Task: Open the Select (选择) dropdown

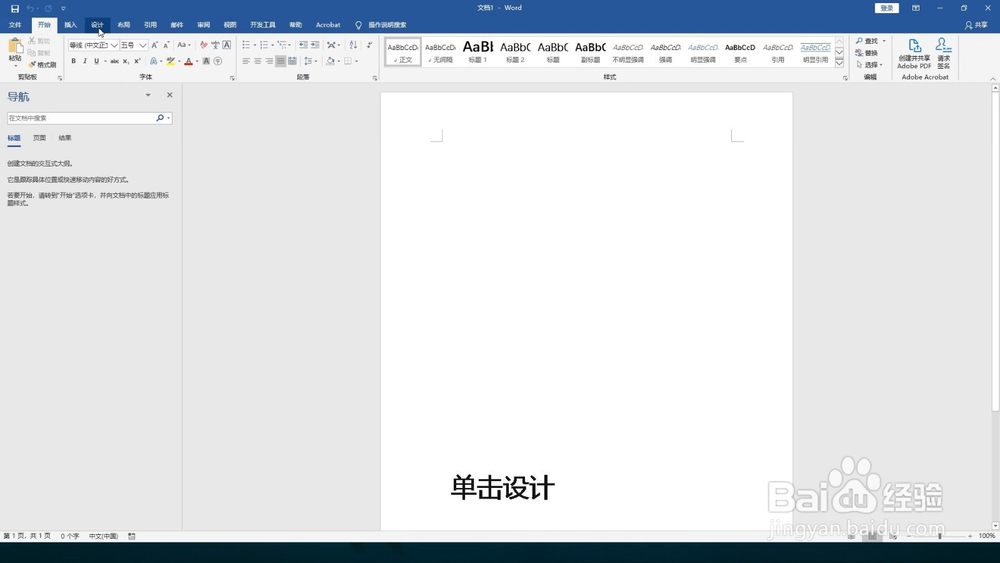Action: [869, 64]
